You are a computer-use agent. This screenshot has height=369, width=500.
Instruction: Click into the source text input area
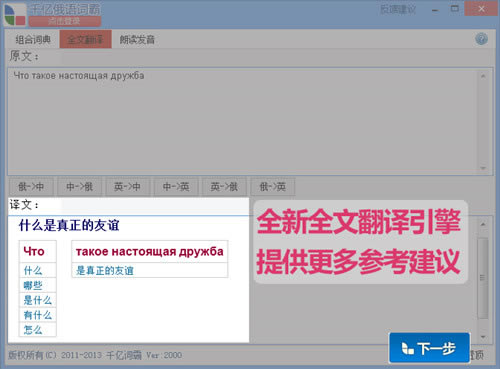[x=243, y=122]
